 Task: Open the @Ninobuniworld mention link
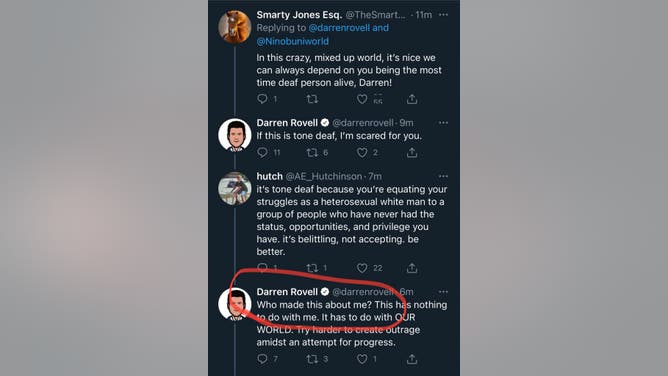pos(293,41)
